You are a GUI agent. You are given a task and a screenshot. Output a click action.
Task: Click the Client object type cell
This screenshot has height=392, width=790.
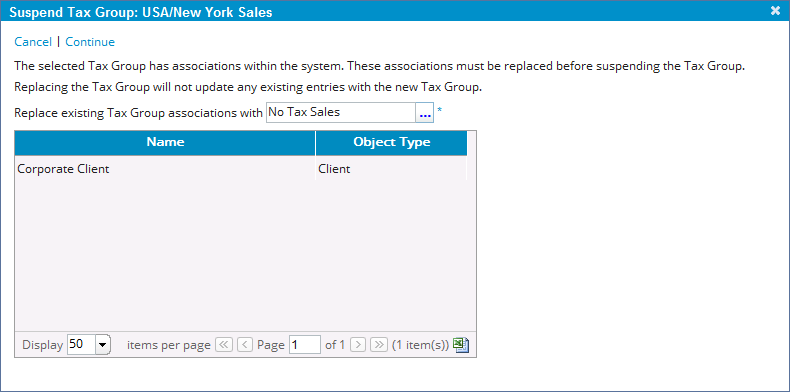point(391,169)
